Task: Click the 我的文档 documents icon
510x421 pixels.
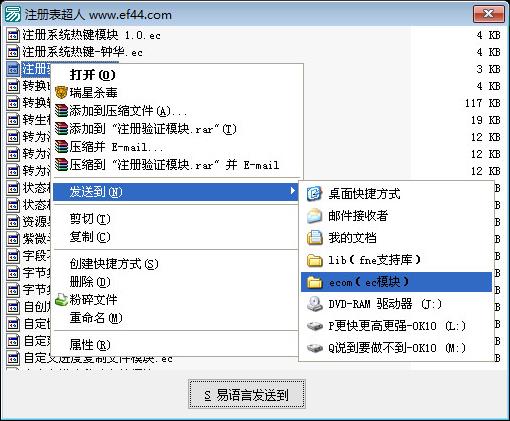Action: pos(314,238)
